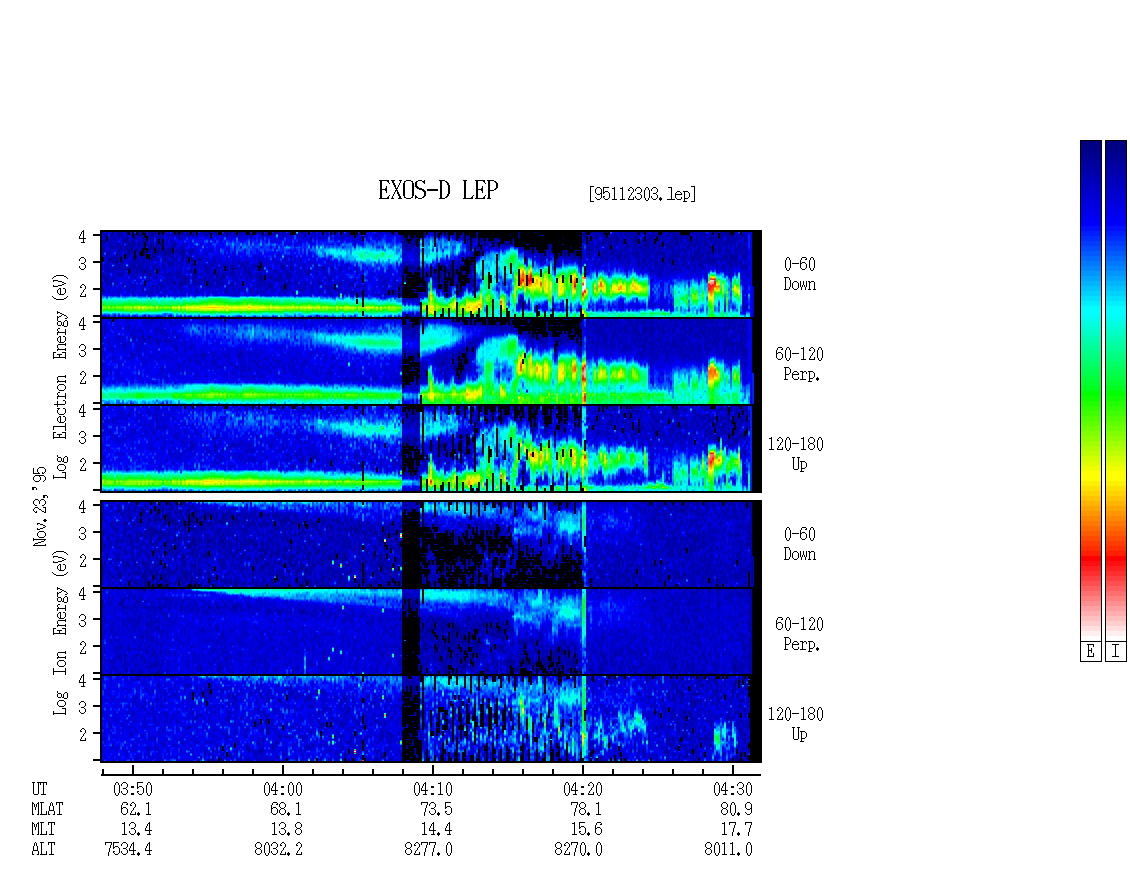The height and width of the screenshot is (875, 1130).
Task: Select the 120-180 Up label beside the electron panel
Action: coord(796,454)
